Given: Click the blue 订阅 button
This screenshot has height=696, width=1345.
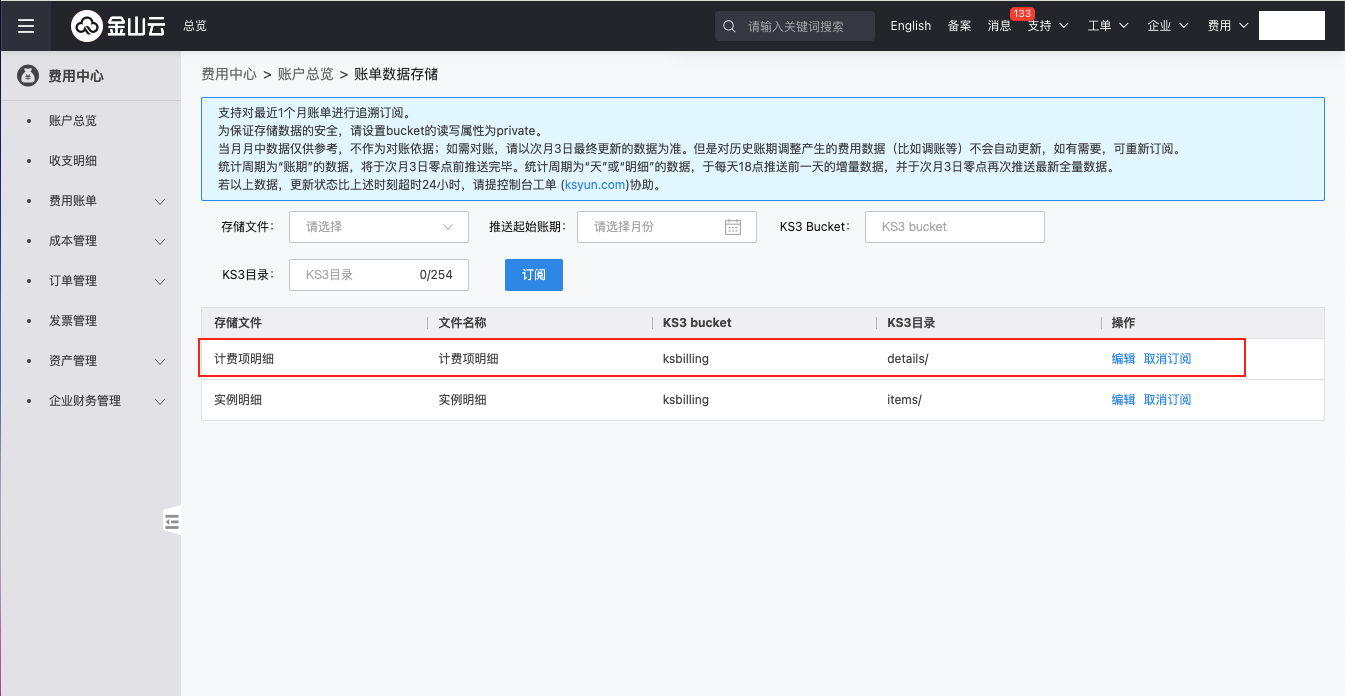Looking at the screenshot, I should (533, 275).
